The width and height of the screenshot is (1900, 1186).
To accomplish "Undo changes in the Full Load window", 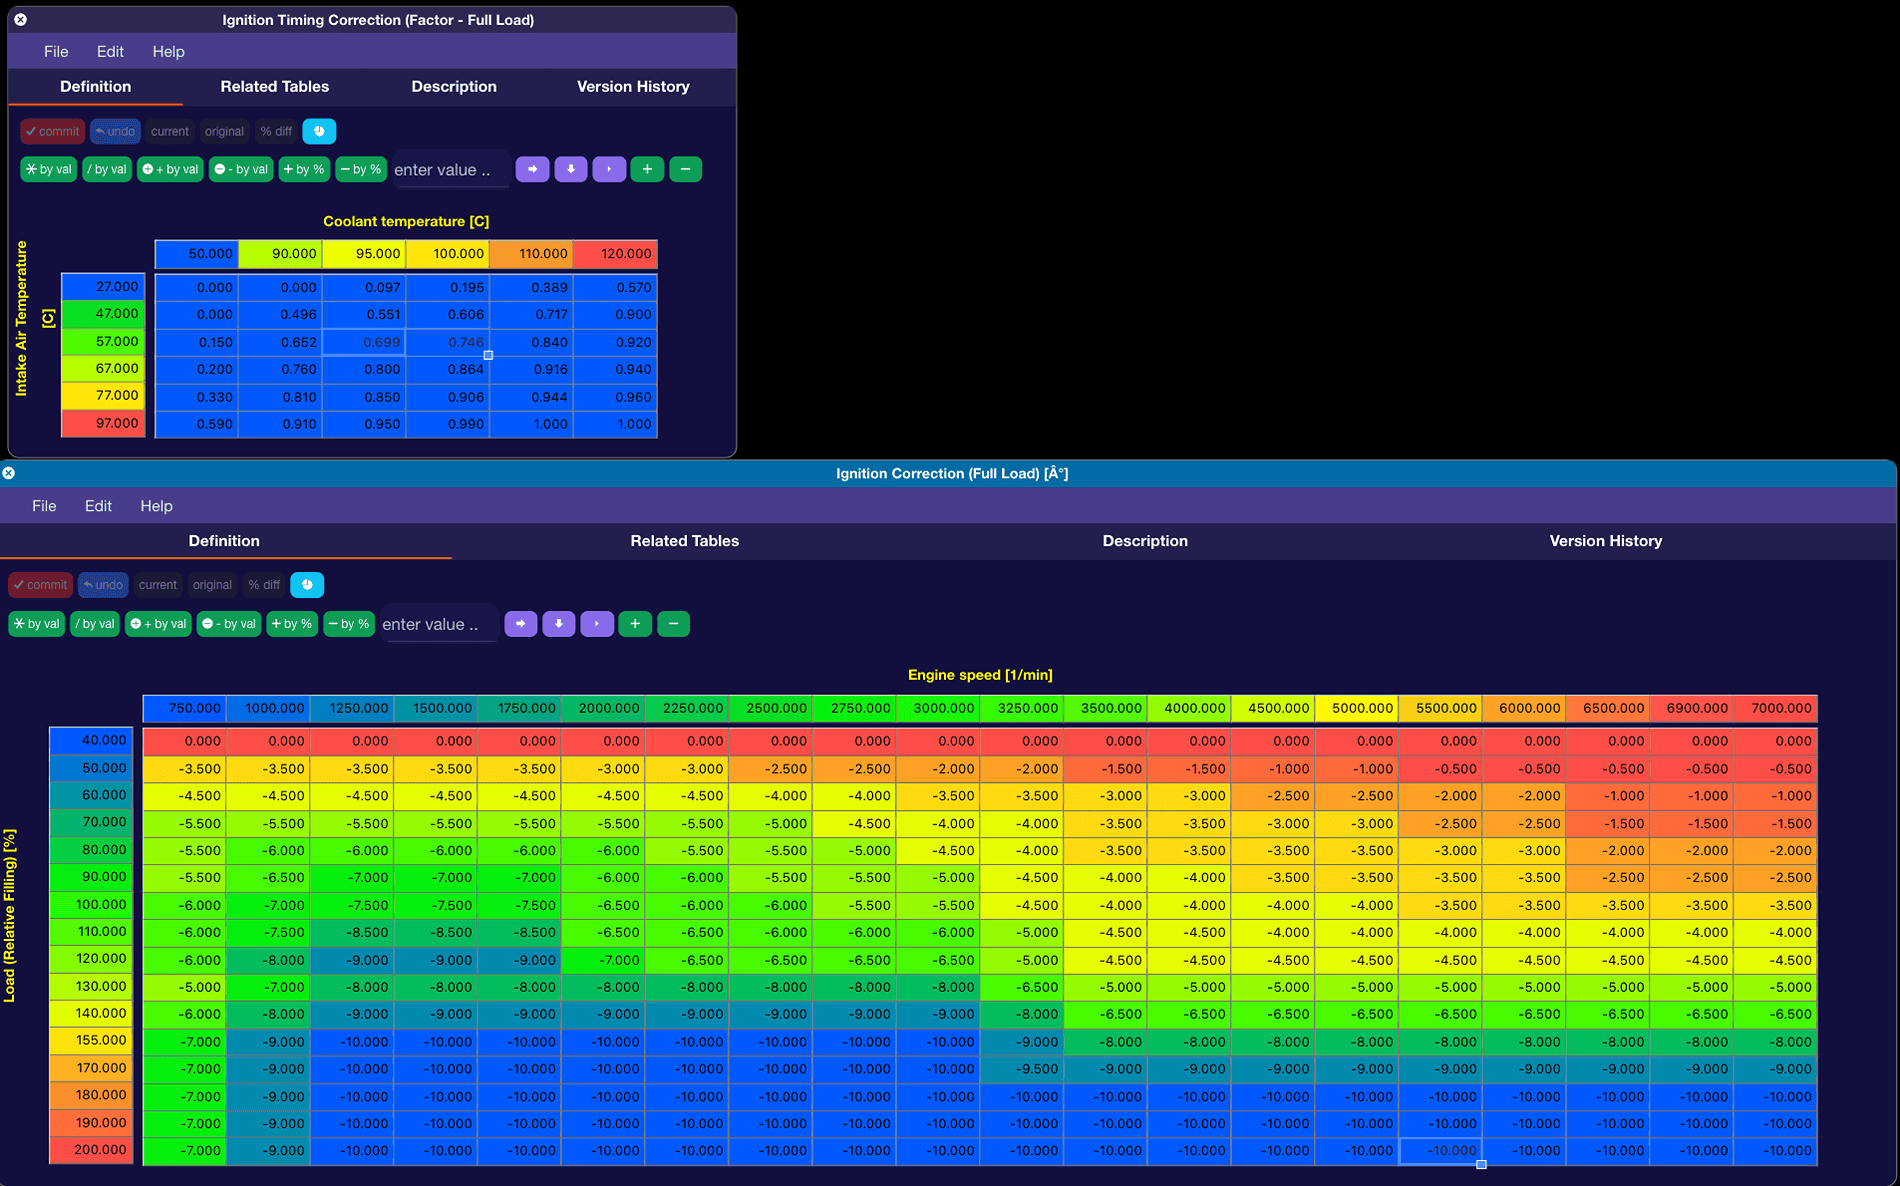I will (103, 585).
